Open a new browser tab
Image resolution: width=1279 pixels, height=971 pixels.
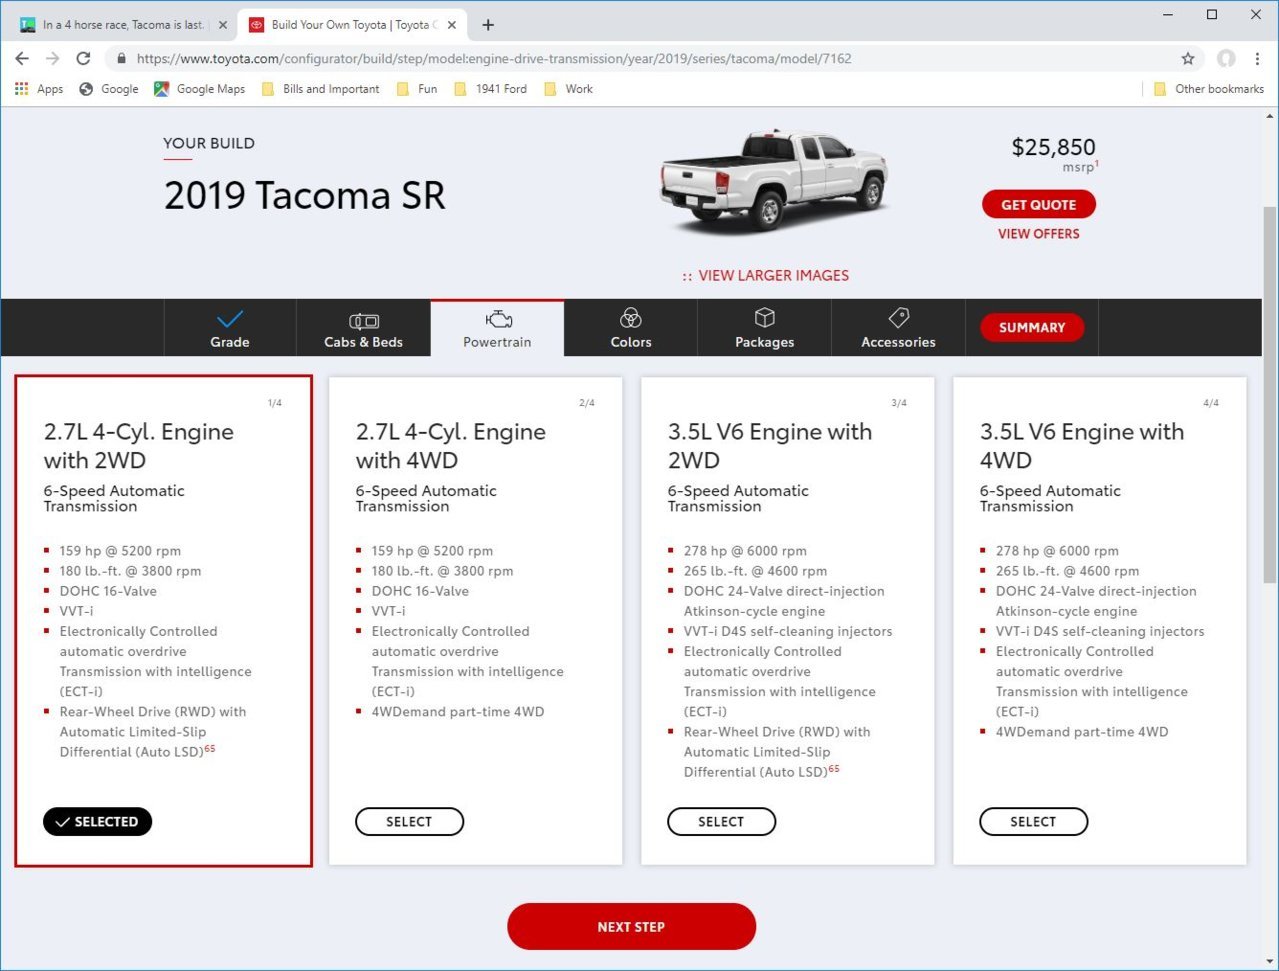[488, 25]
